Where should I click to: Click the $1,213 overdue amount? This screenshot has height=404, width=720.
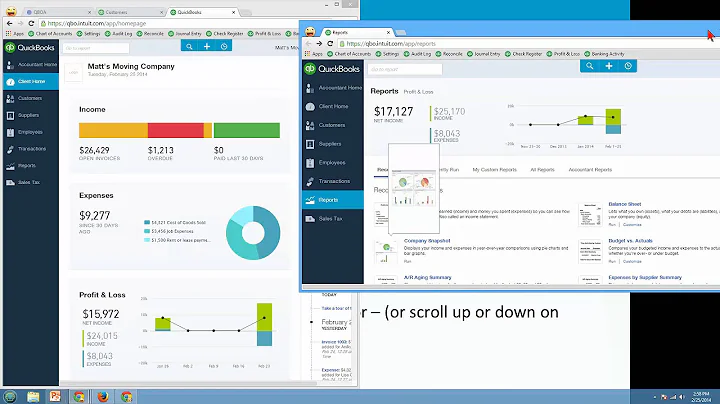click(161, 150)
